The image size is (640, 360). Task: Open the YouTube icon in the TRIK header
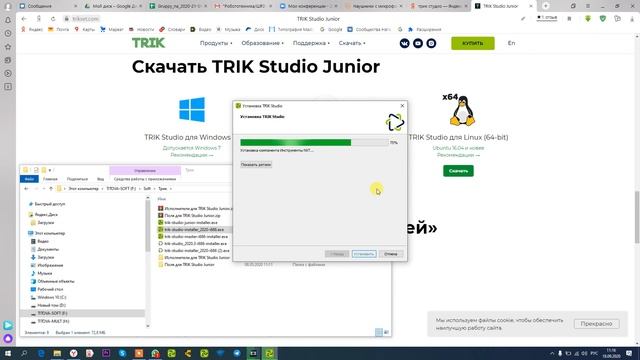point(418,43)
